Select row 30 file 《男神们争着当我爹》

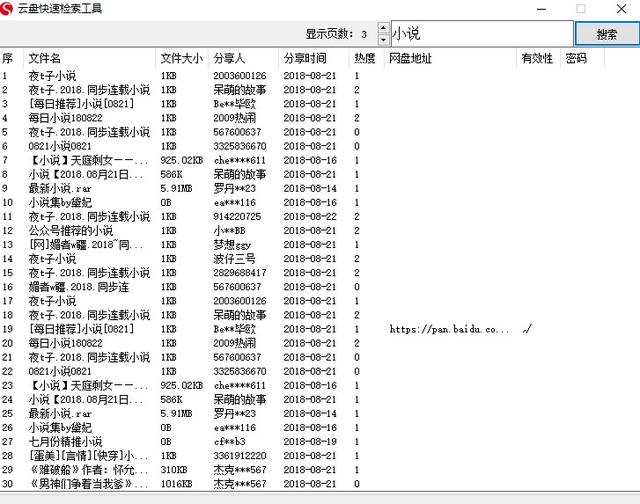(88, 484)
